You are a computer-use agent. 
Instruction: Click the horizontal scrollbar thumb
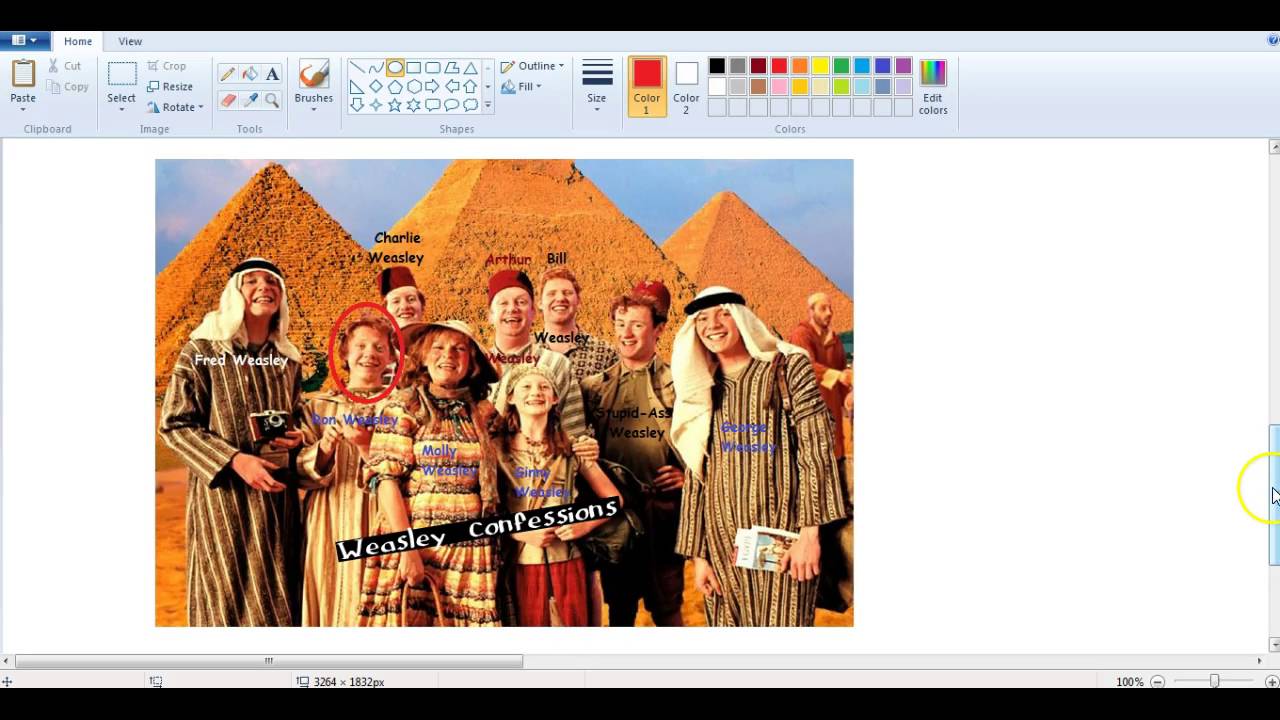coord(268,660)
